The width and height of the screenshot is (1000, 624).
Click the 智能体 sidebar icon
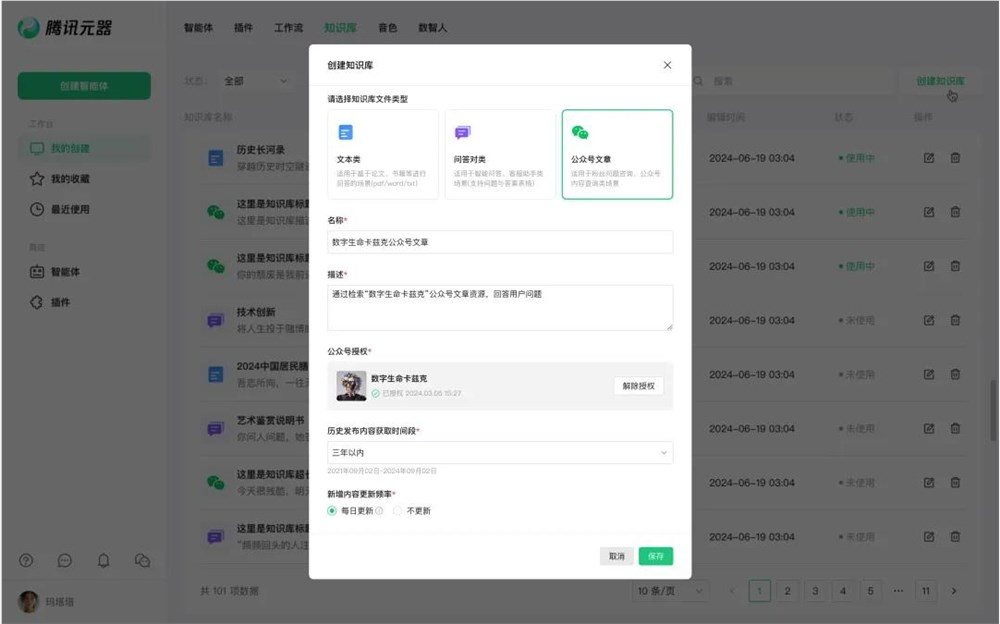coord(37,270)
